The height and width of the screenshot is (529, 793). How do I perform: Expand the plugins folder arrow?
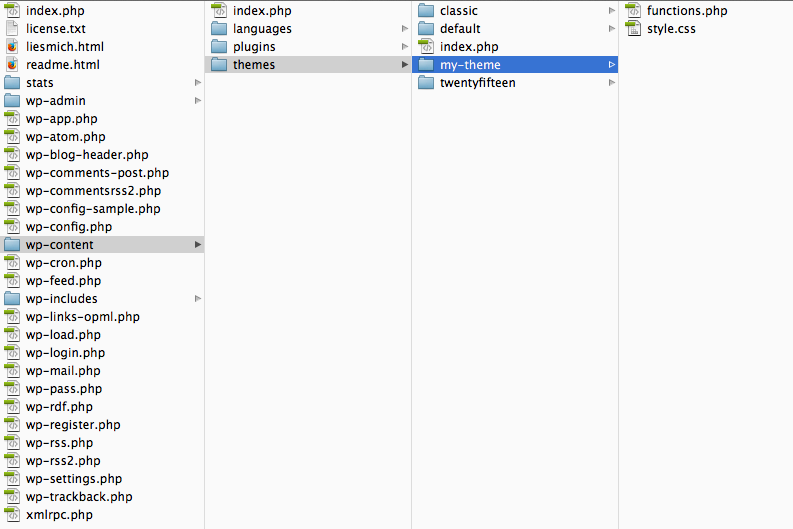pyautogui.click(x=405, y=47)
